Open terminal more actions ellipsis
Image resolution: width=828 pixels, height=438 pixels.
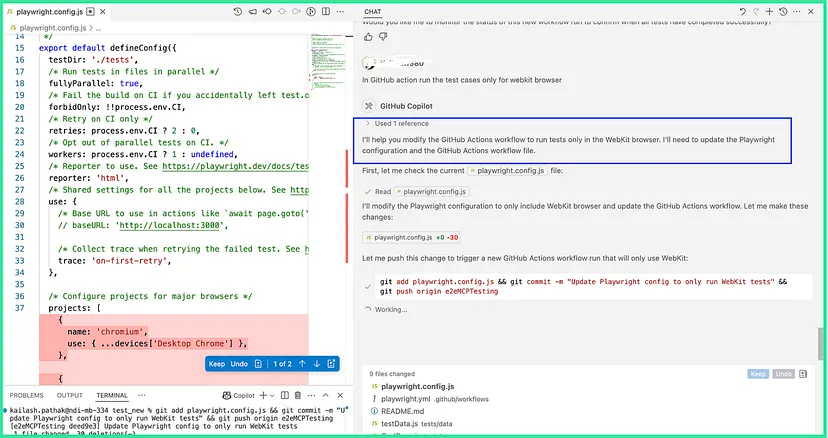(312, 395)
